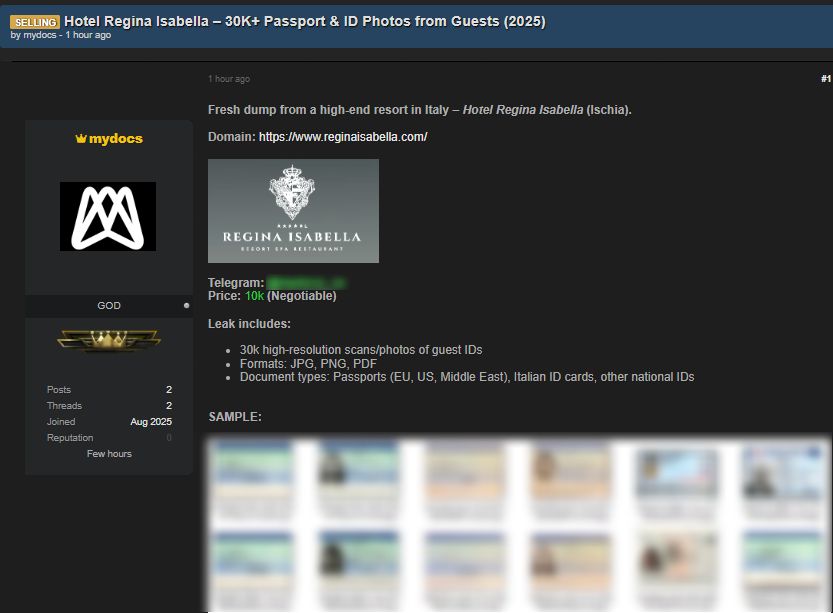The height and width of the screenshot is (613, 833).
Task: Open the thread title Hotel Regina Isabella
Action: tap(304, 21)
